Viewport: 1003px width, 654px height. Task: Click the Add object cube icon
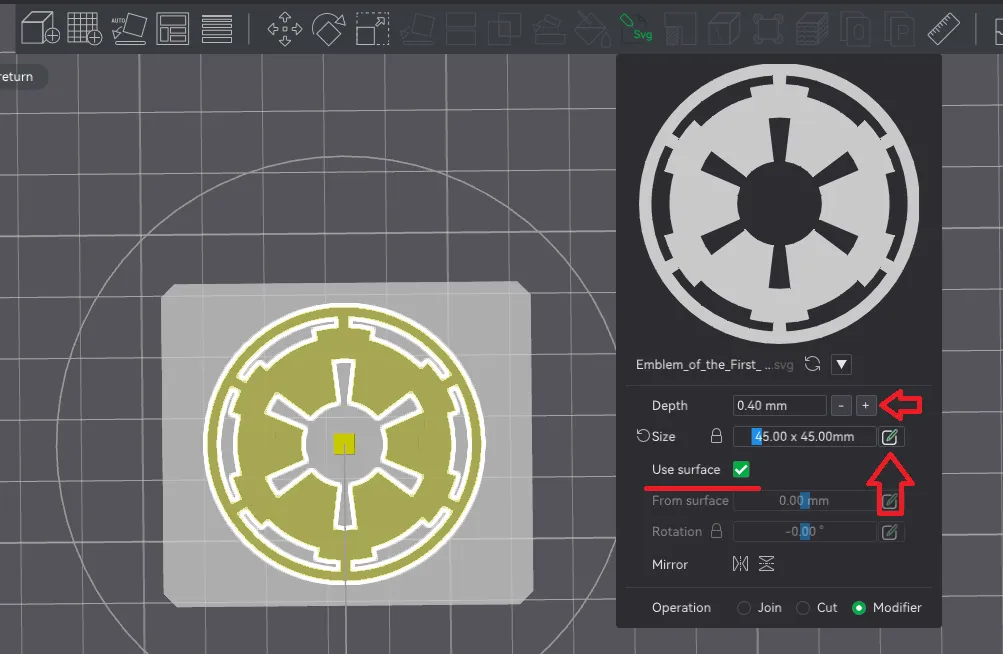[x=40, y=28]
